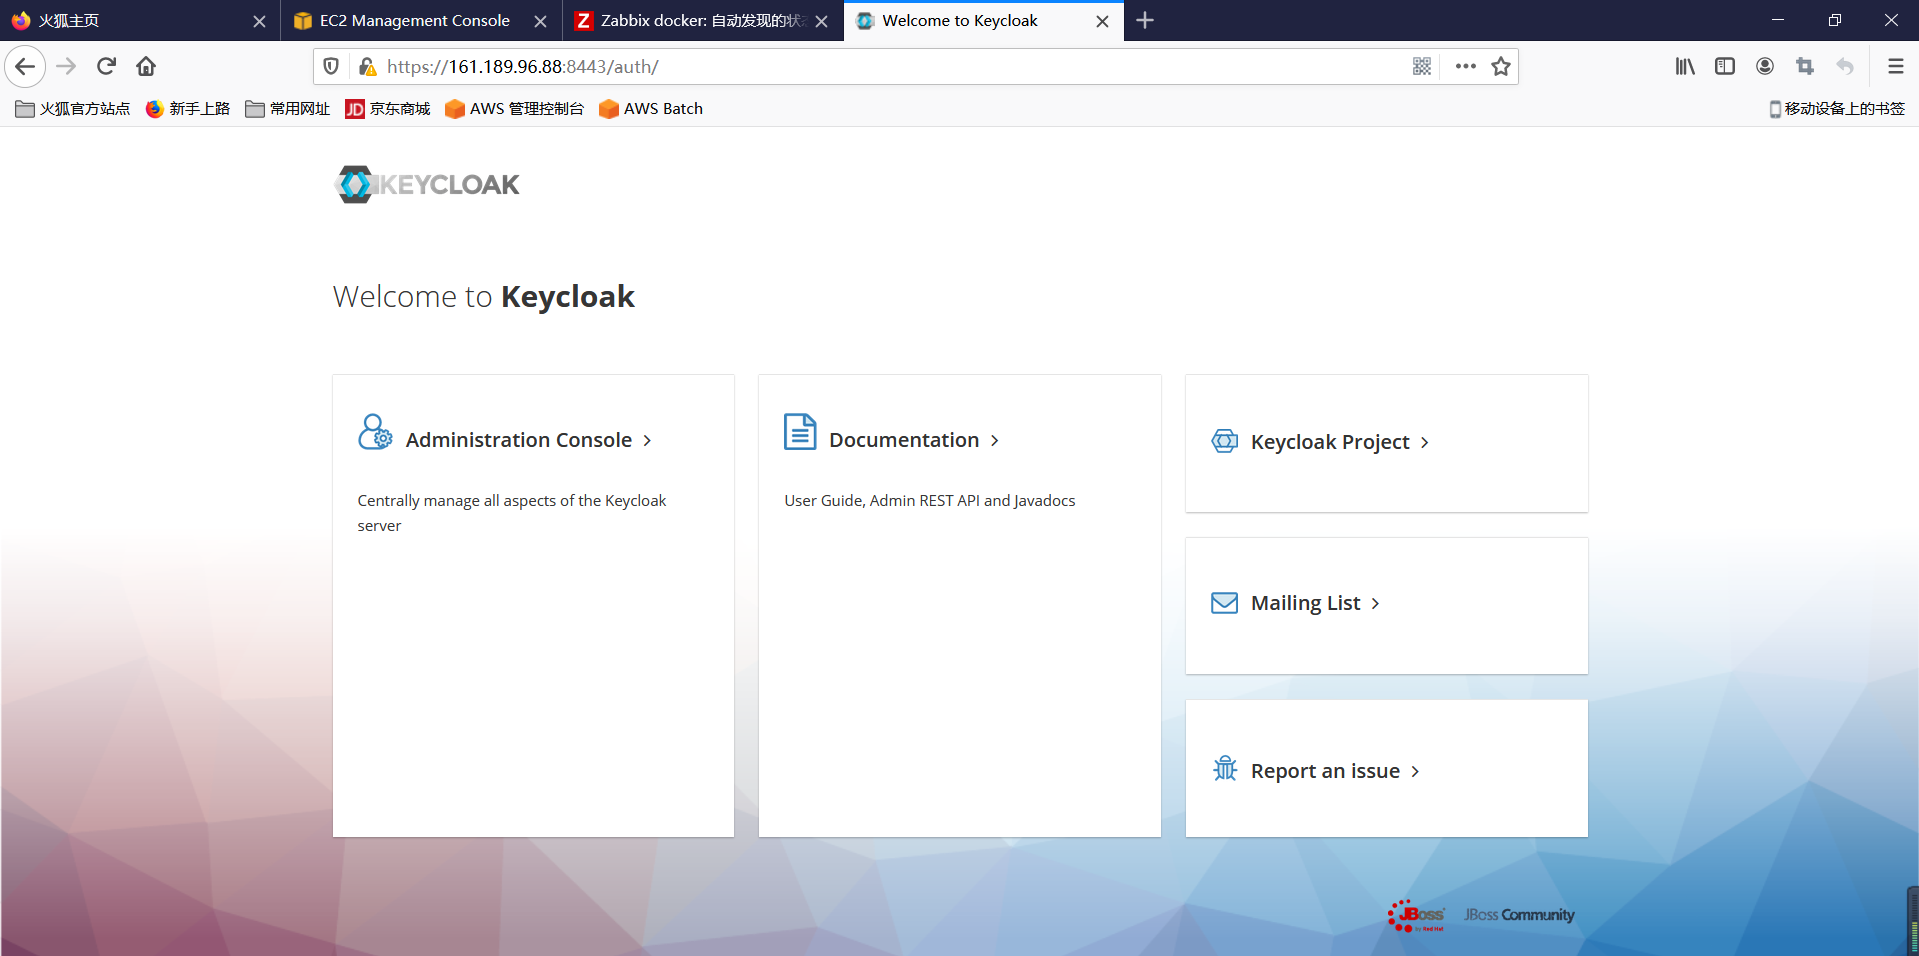
Task: Click the Keycloak Project hexagon icon
Action: (1225, 441)
